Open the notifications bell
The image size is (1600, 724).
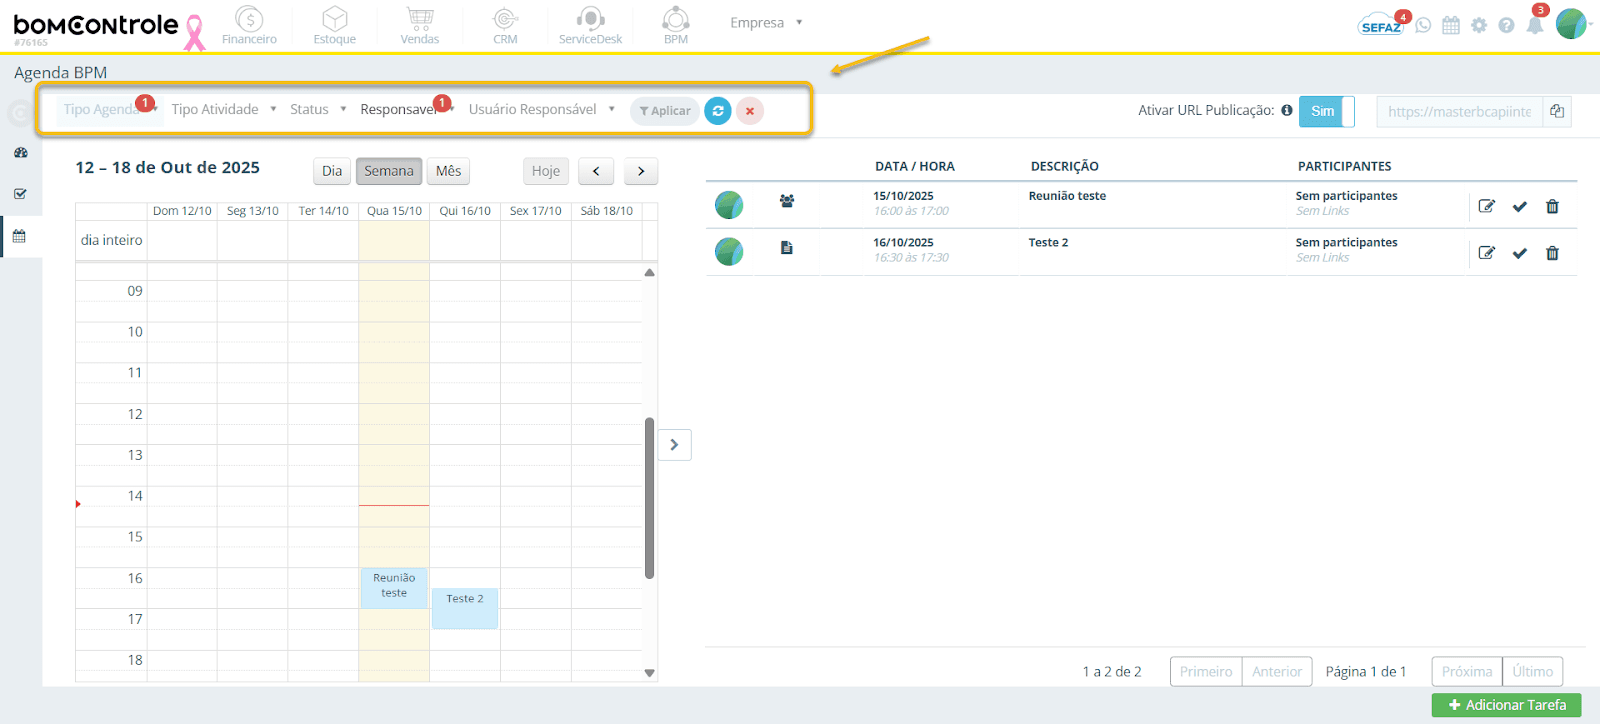[1535, 24]
